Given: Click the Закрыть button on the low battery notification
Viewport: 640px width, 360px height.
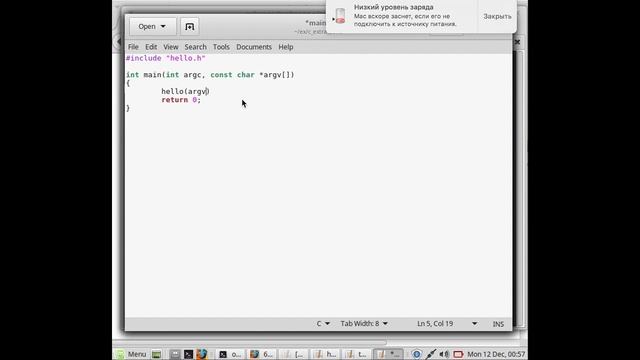Looking at the screenshot, I should click(497, 16).
